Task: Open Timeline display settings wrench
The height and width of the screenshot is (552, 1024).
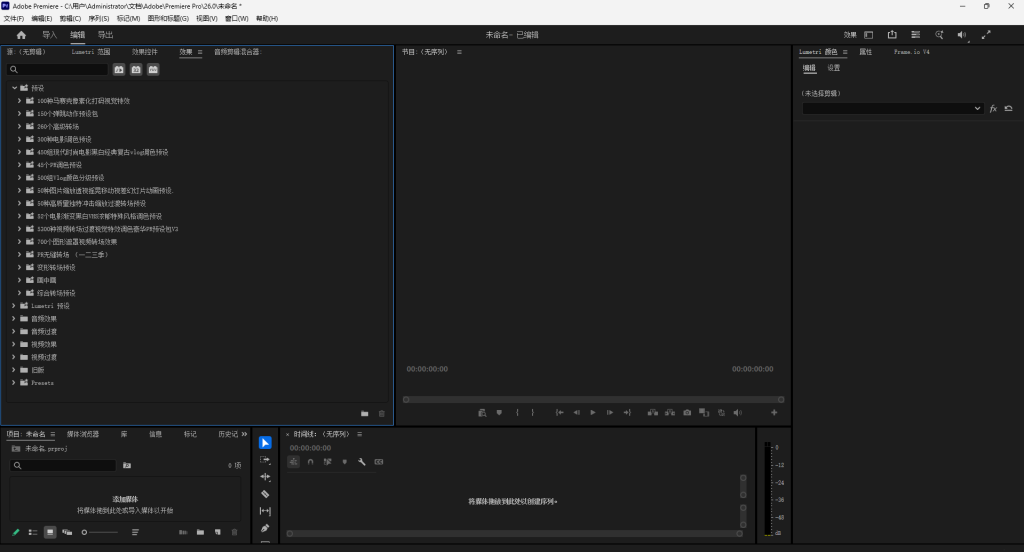Action: tap(362, 462)
